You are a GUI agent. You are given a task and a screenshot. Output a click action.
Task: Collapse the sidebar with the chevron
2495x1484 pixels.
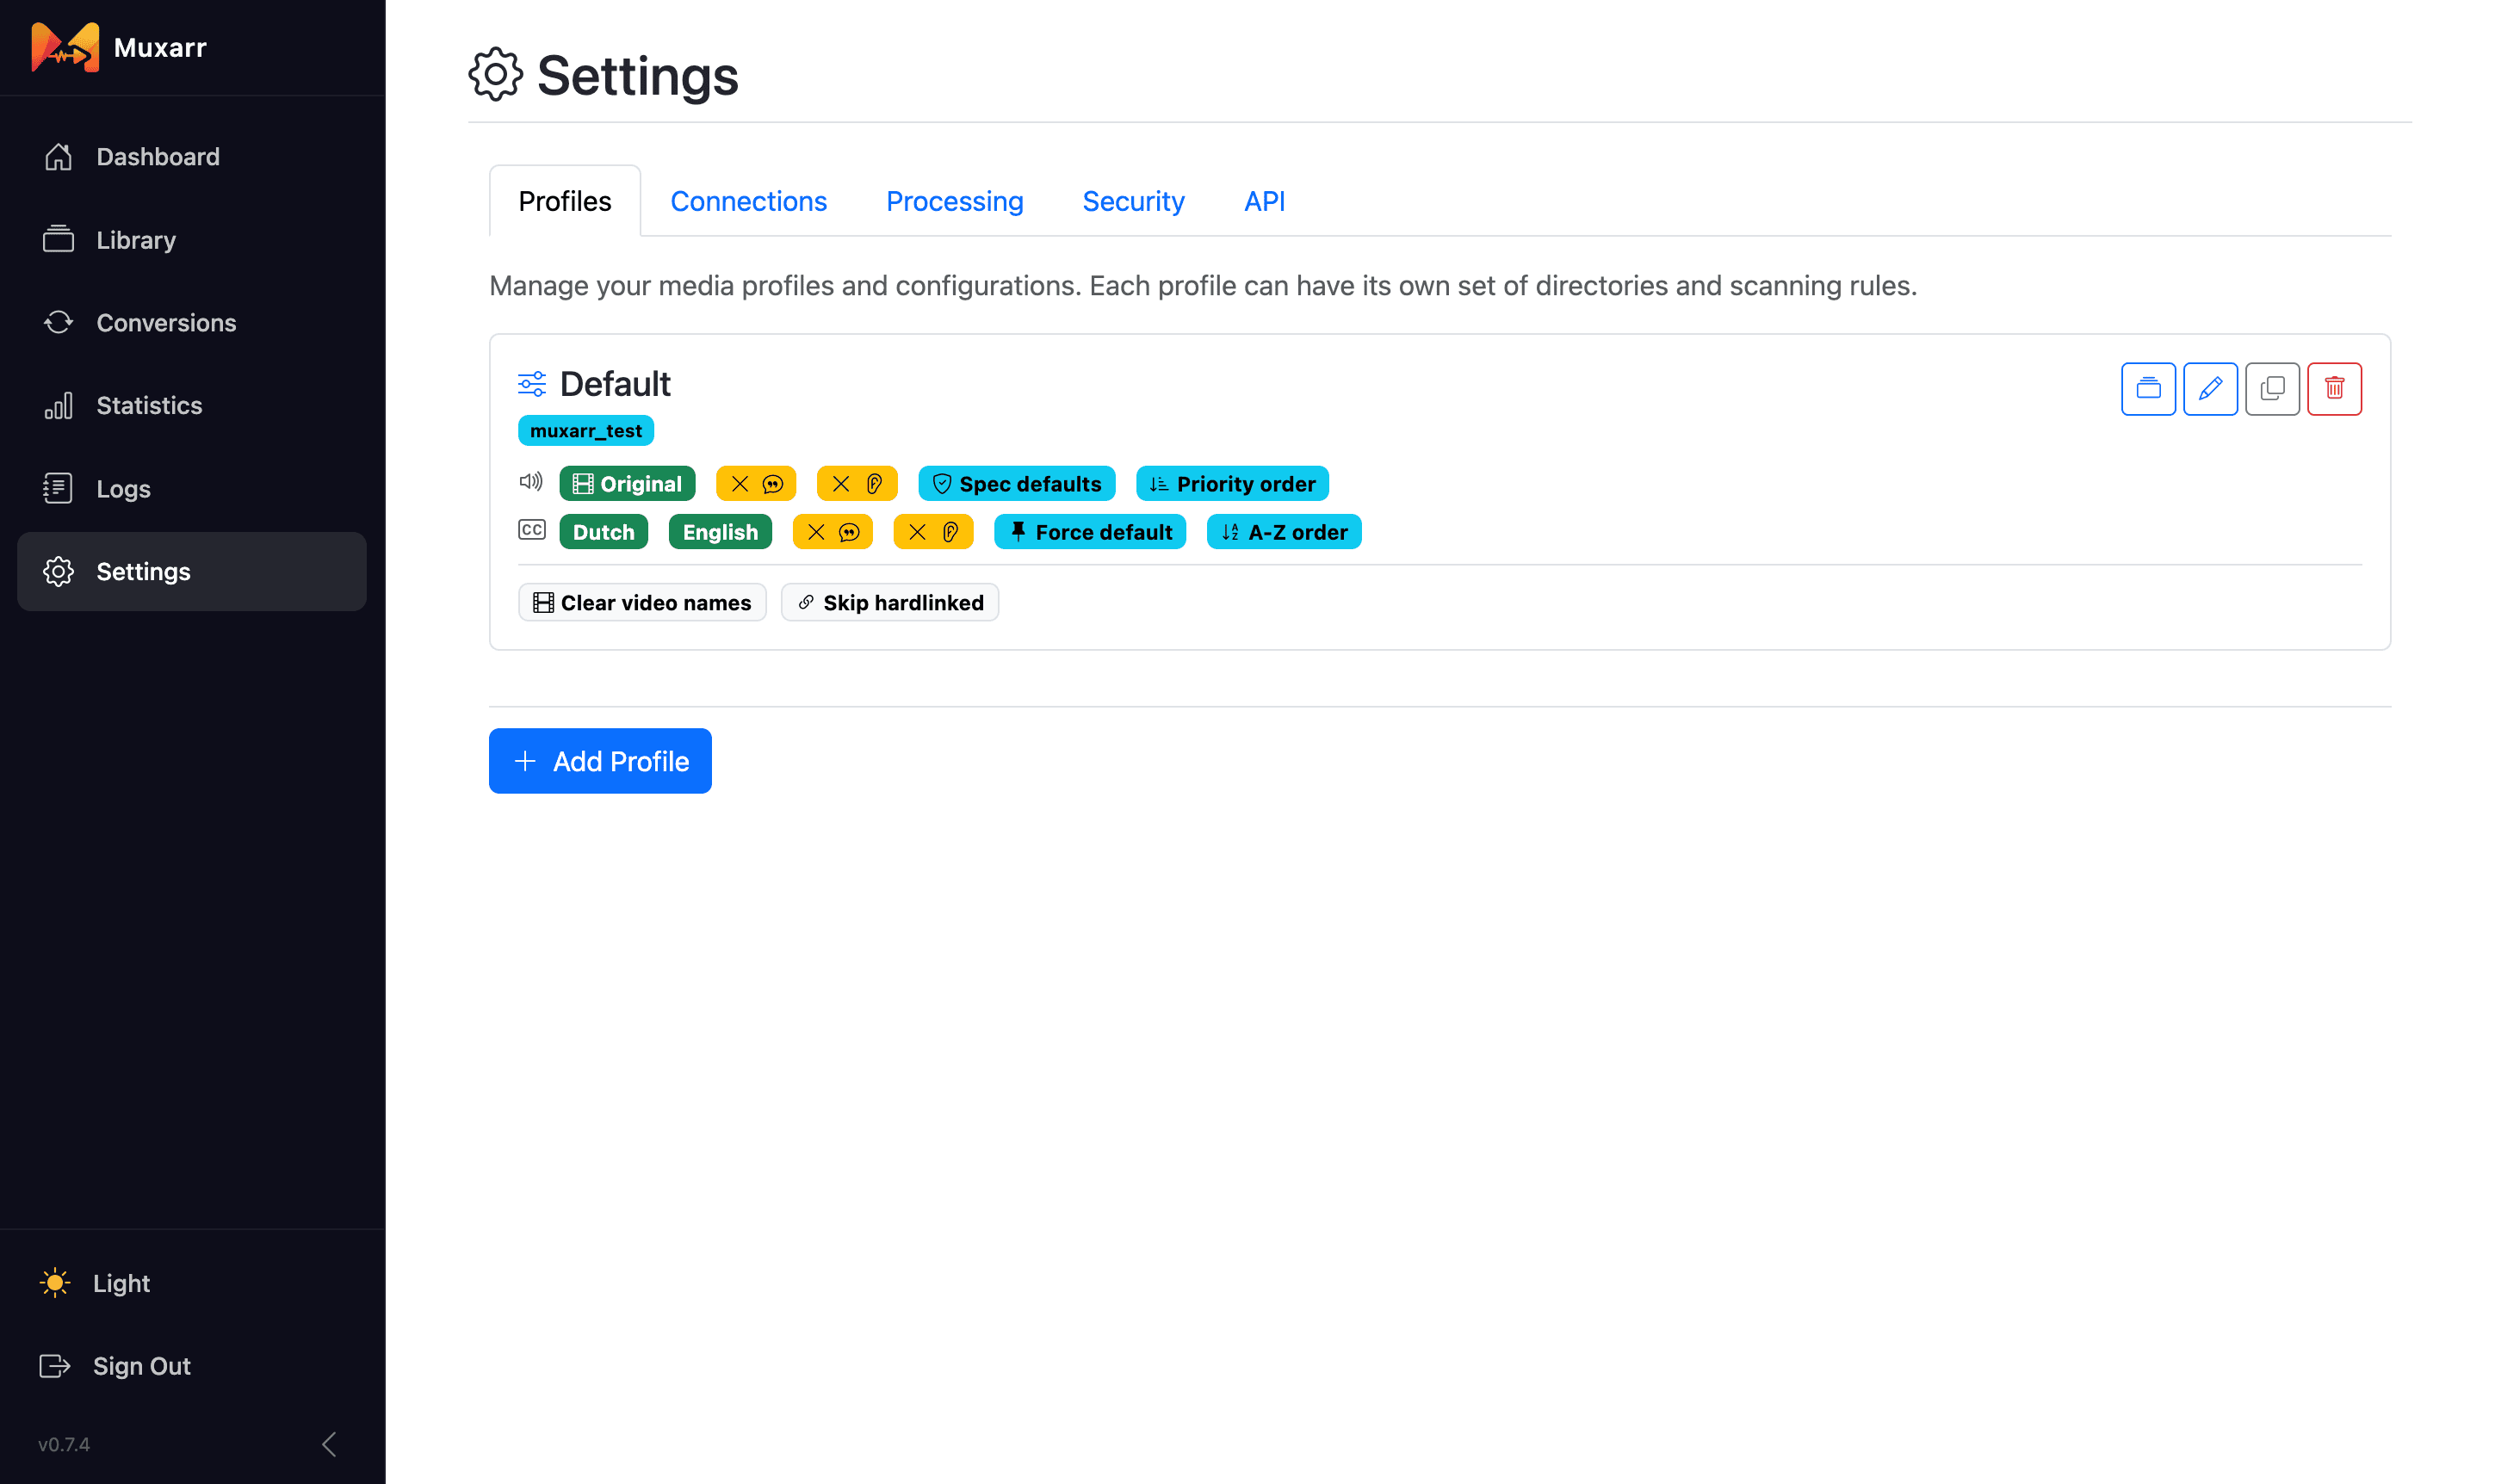(x=329, y=1444)
